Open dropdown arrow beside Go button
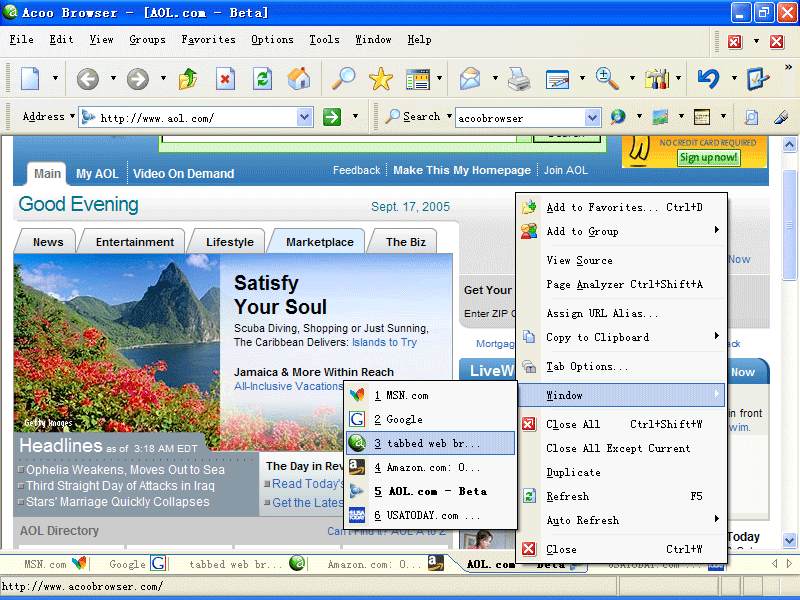The height and width of the screenshot is (600, 800). pyautogui.click(x=356, y=116)
